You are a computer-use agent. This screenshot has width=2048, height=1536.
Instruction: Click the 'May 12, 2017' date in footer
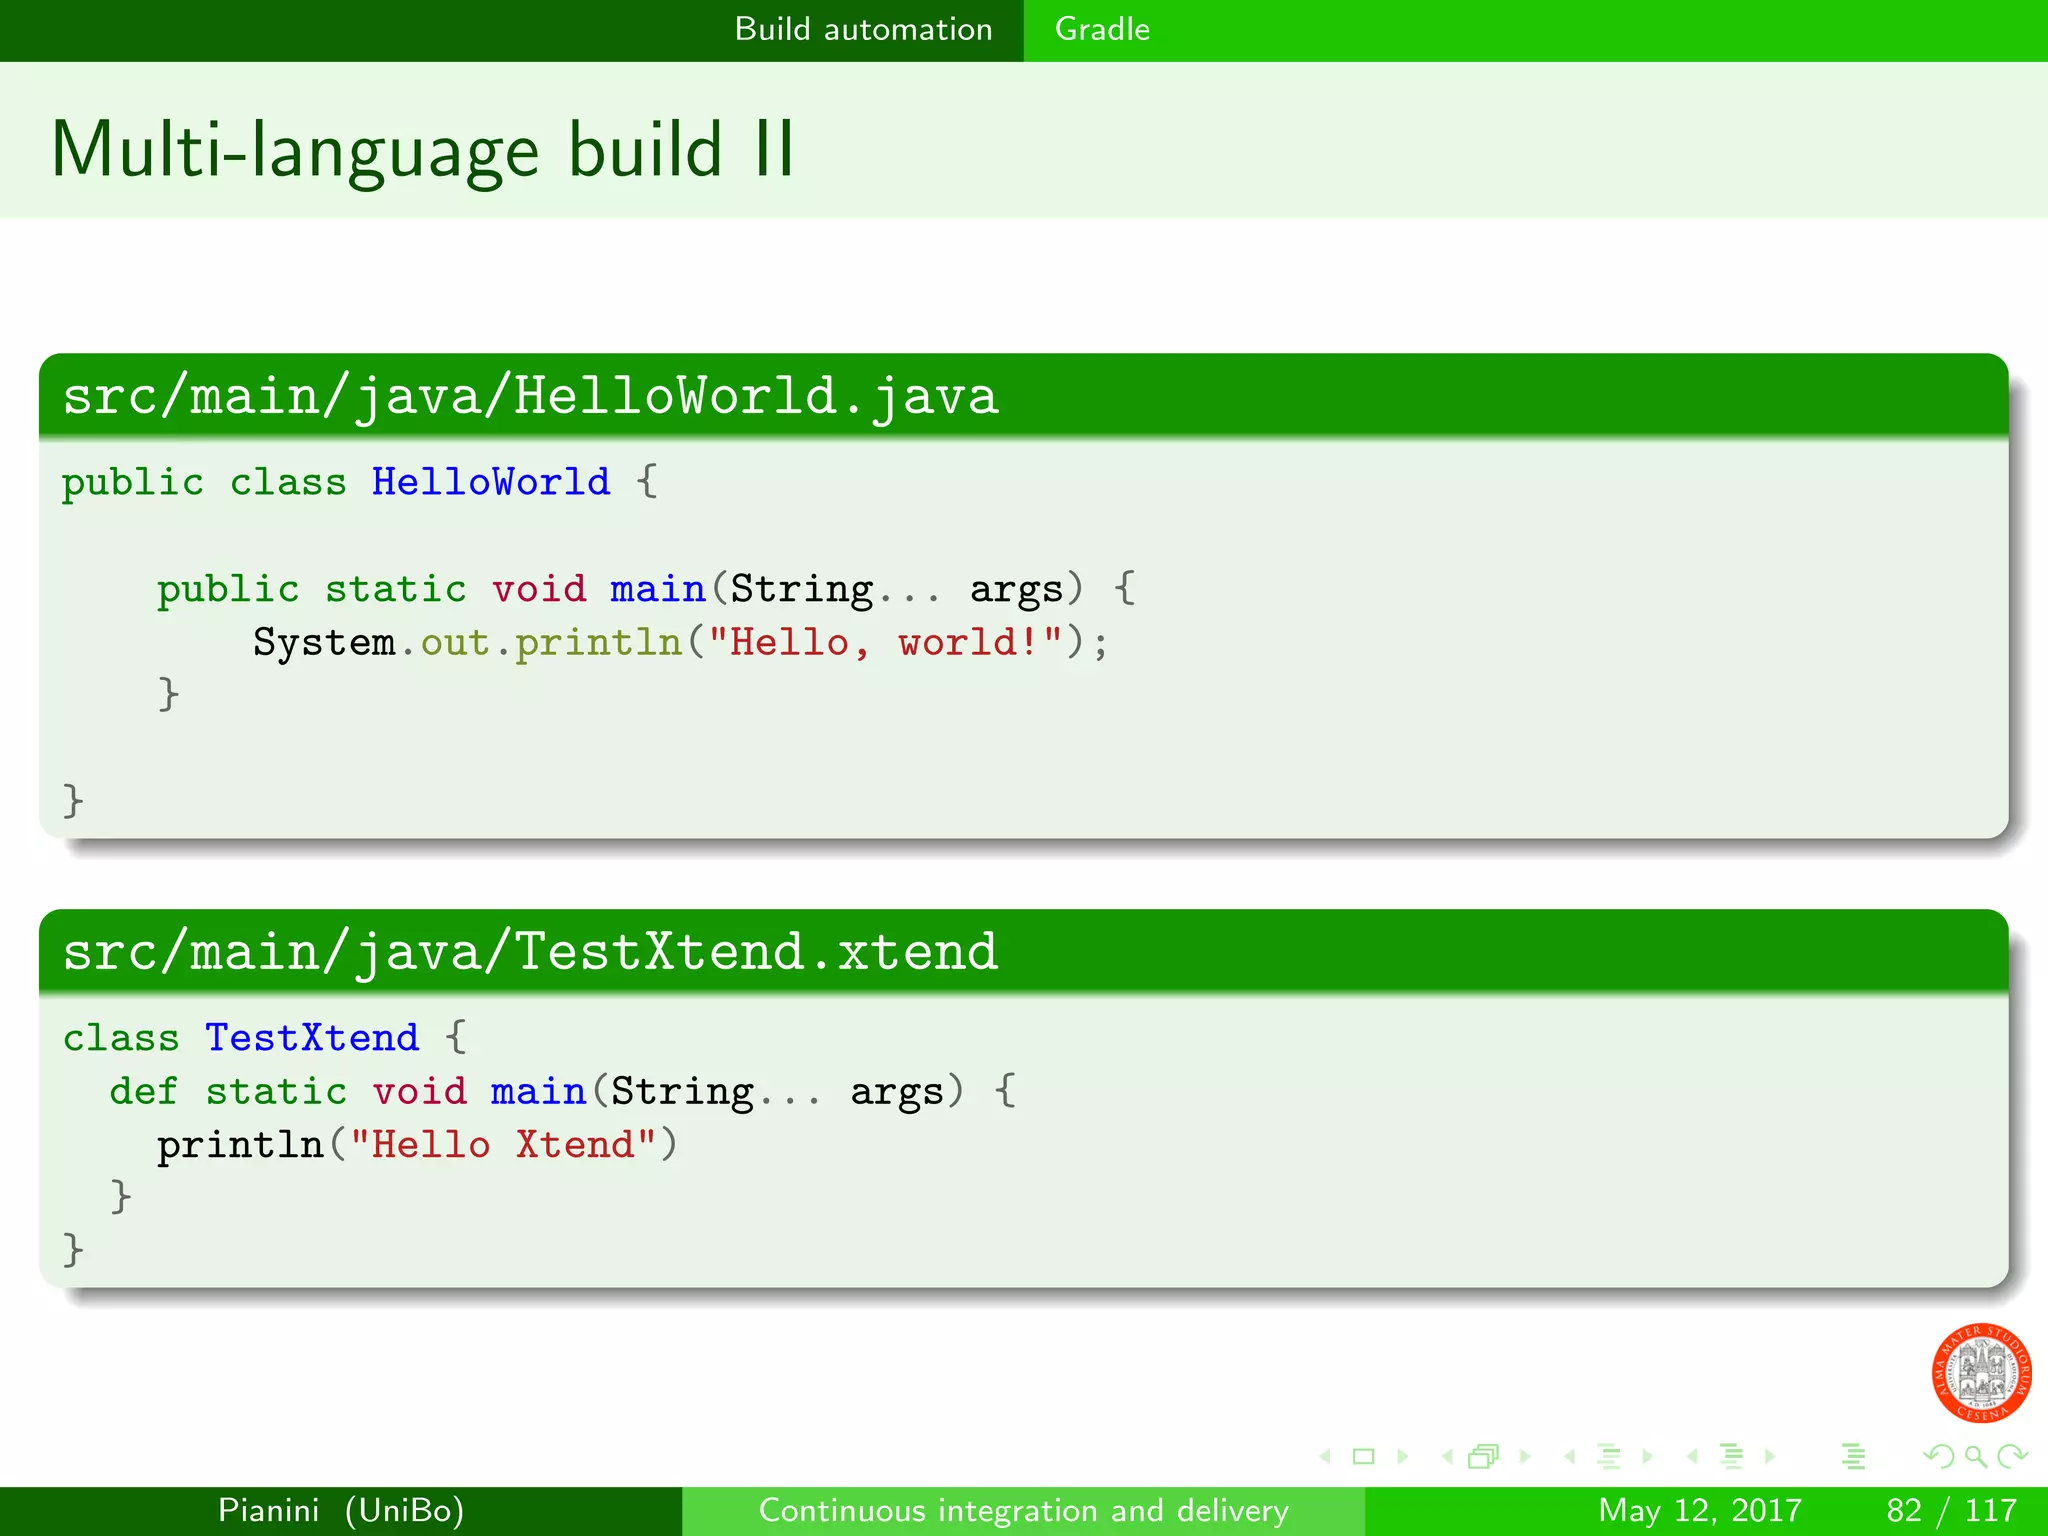tap(1700, 1510)
